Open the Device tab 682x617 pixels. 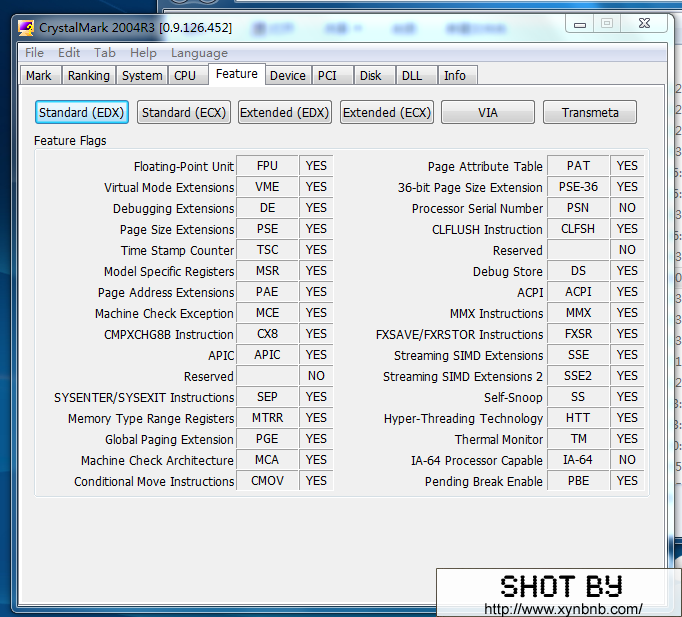click(x=288, y=76)
